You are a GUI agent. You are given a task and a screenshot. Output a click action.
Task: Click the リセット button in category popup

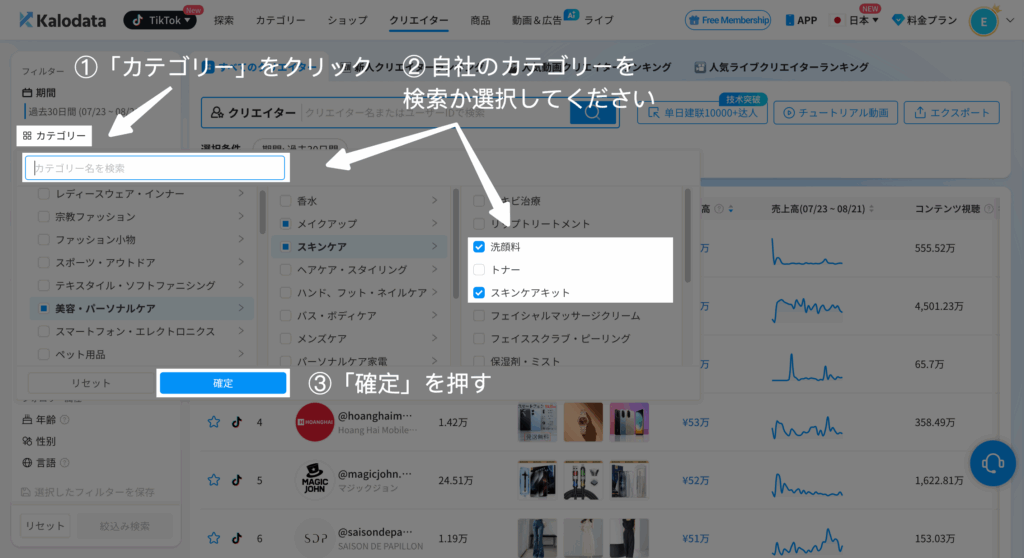(90, 383)
